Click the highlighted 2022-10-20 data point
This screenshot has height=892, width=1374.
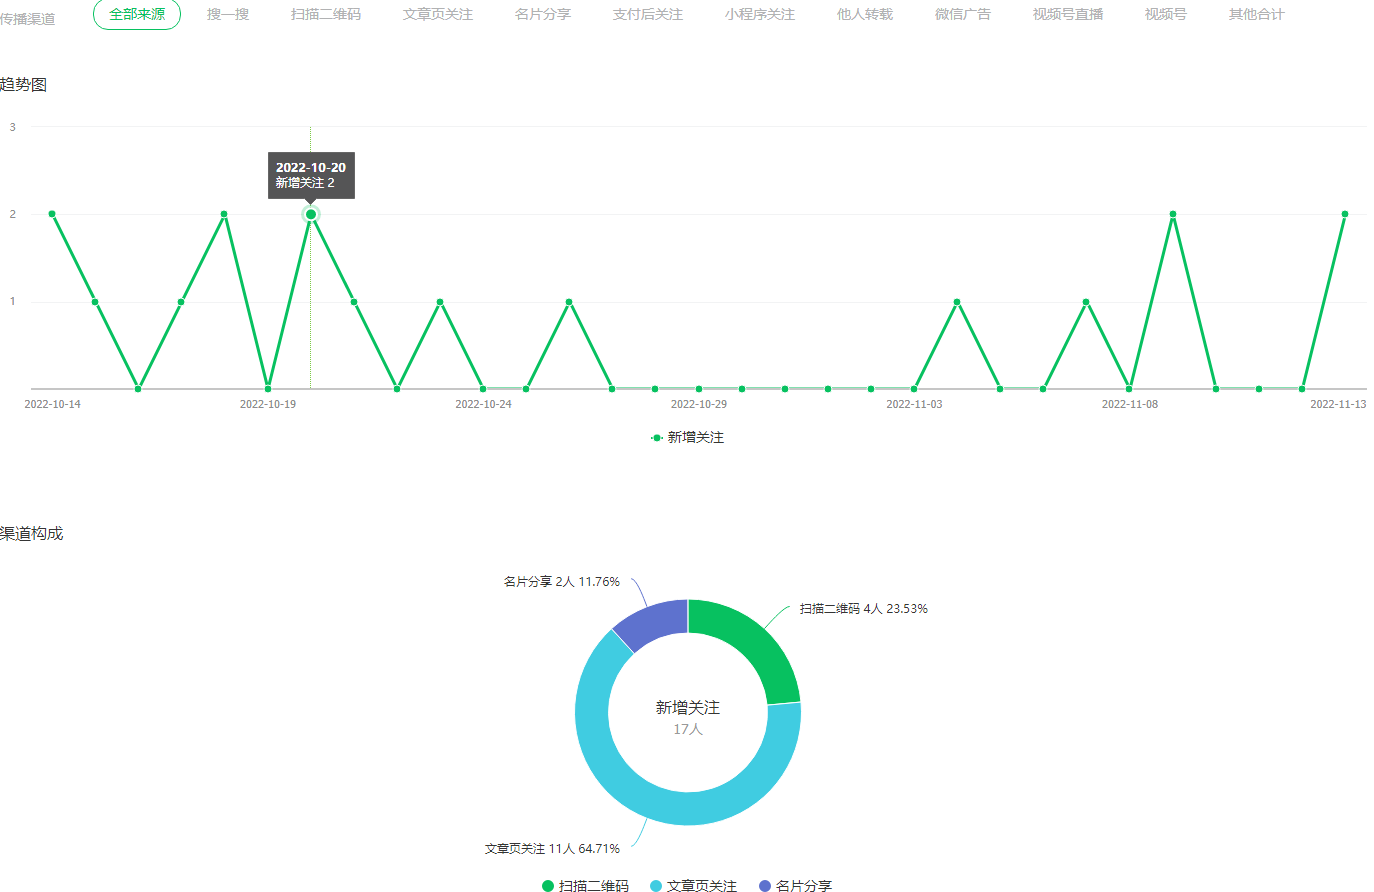click(x=311, y=214)
